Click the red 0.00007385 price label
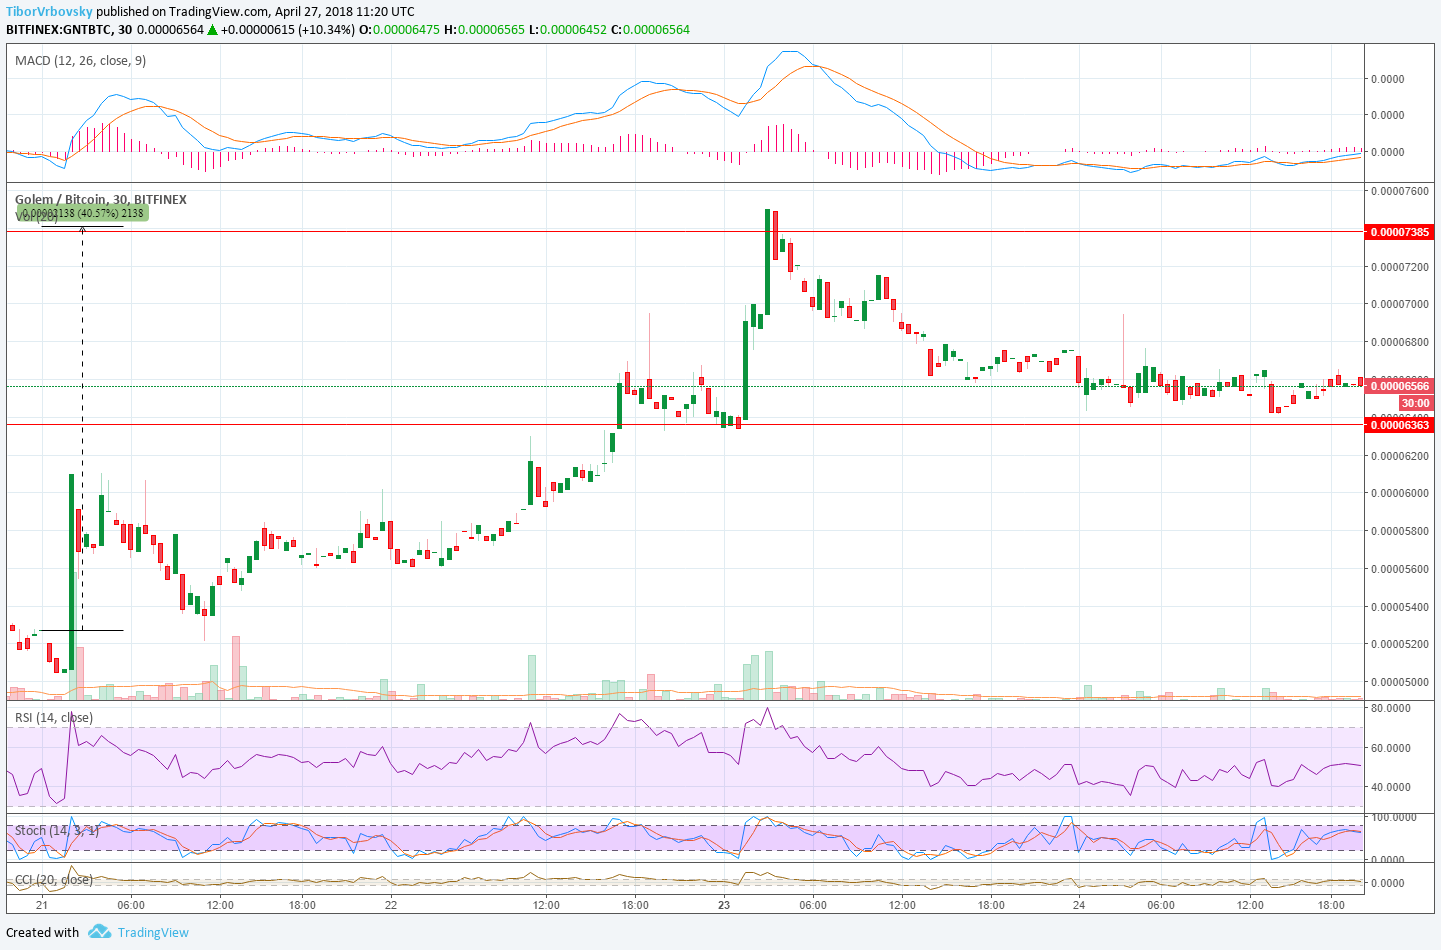Image resolution: width=1441 pixels, height=950 pixels. [x=1400, y=232]
